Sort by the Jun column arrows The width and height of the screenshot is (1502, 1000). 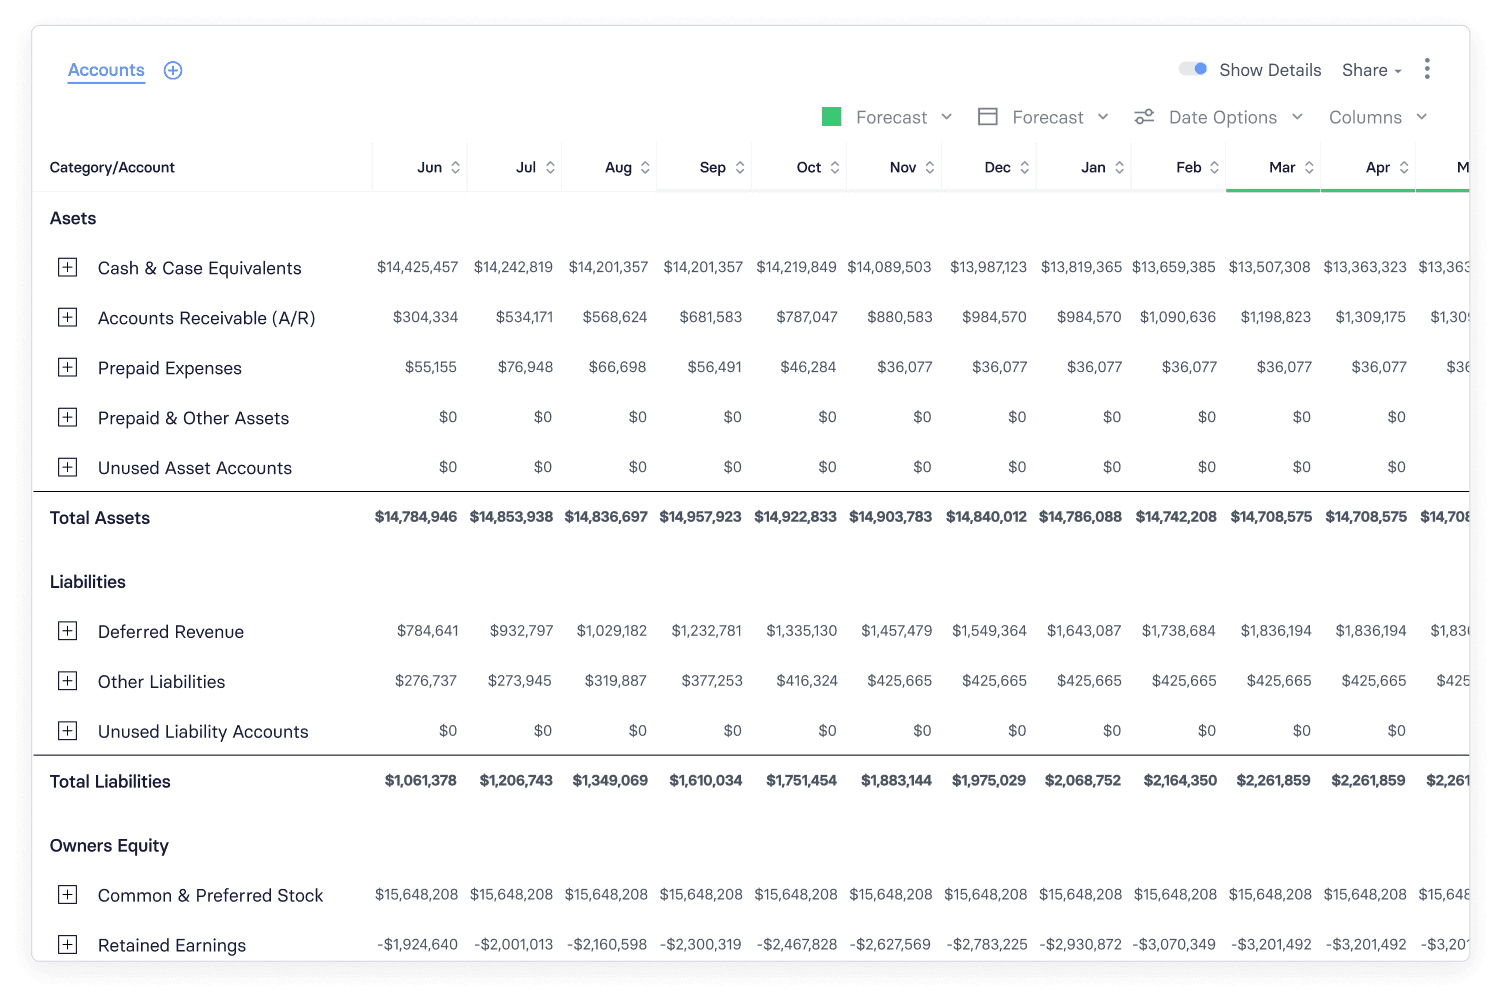(456, 168)
